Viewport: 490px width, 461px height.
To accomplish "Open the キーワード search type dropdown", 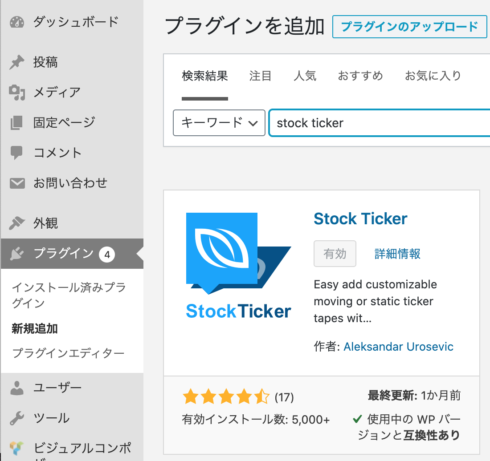I will point(219,123).
